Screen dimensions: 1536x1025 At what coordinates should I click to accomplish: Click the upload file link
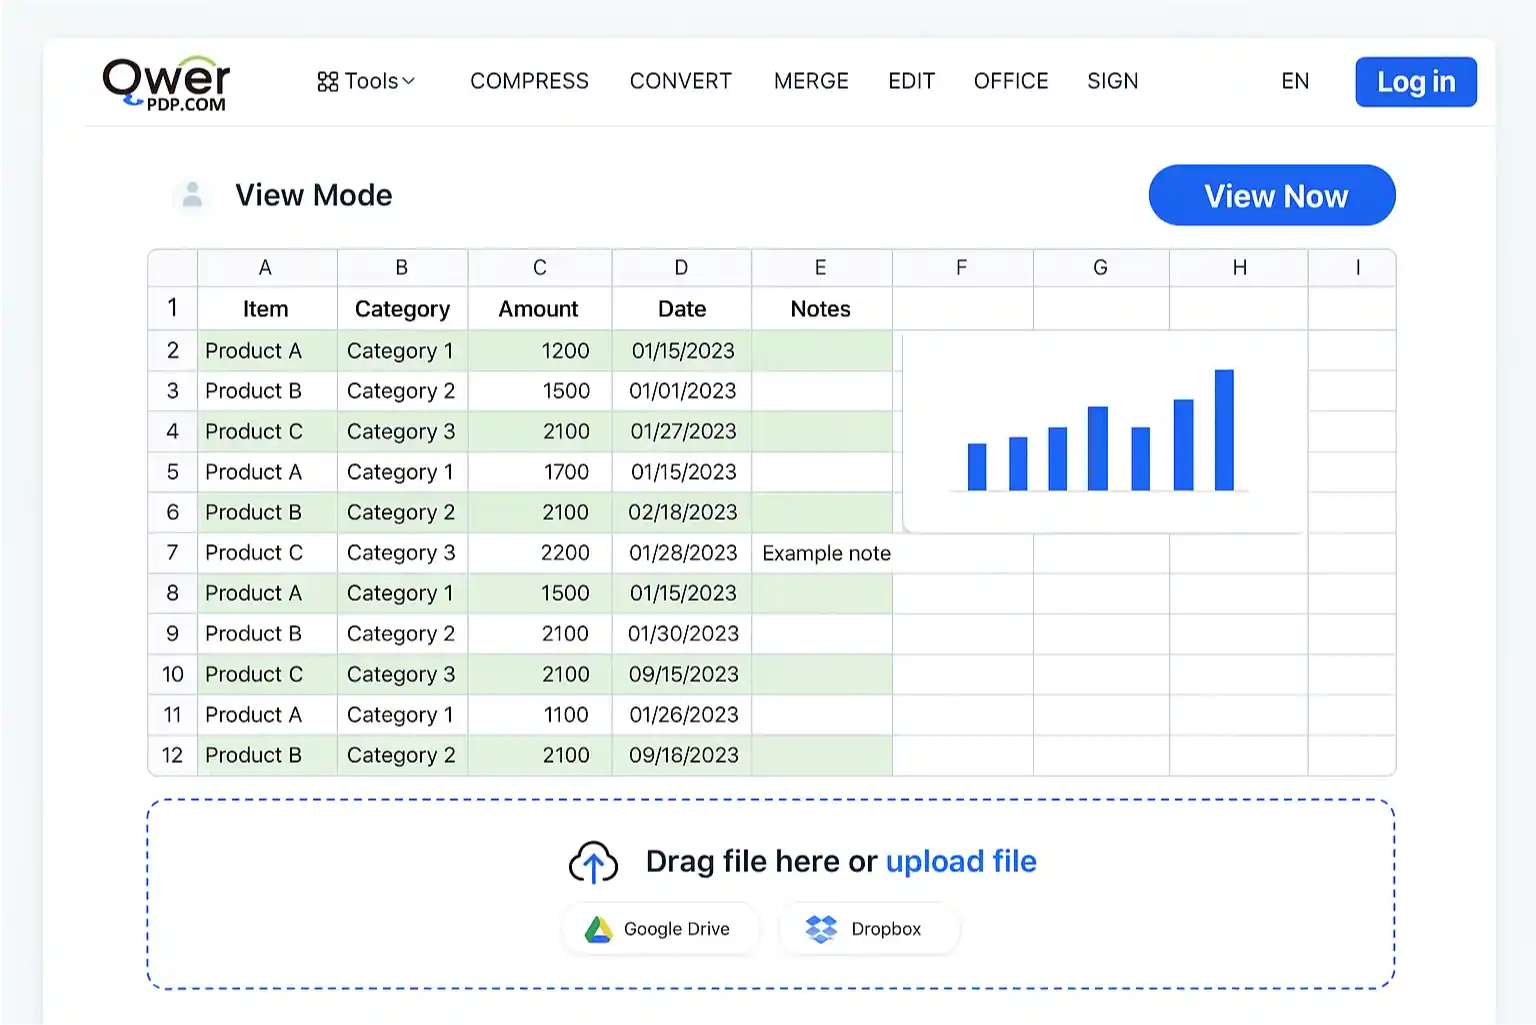(x=961, y=861)
